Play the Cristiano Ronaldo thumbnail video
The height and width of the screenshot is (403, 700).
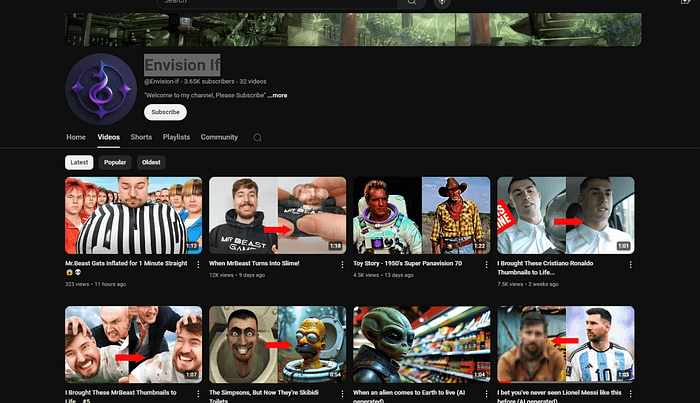[566, 216]
